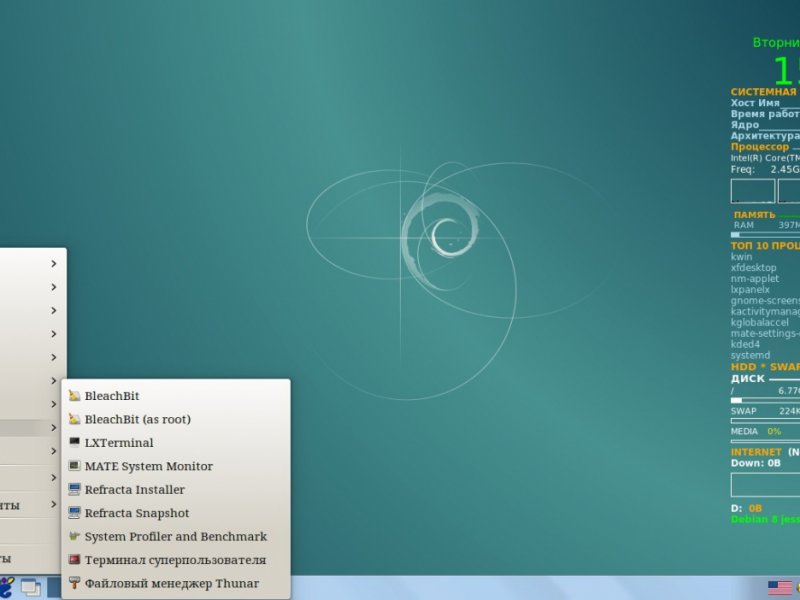Click 'systemd' in the process list

coord(751,356)
